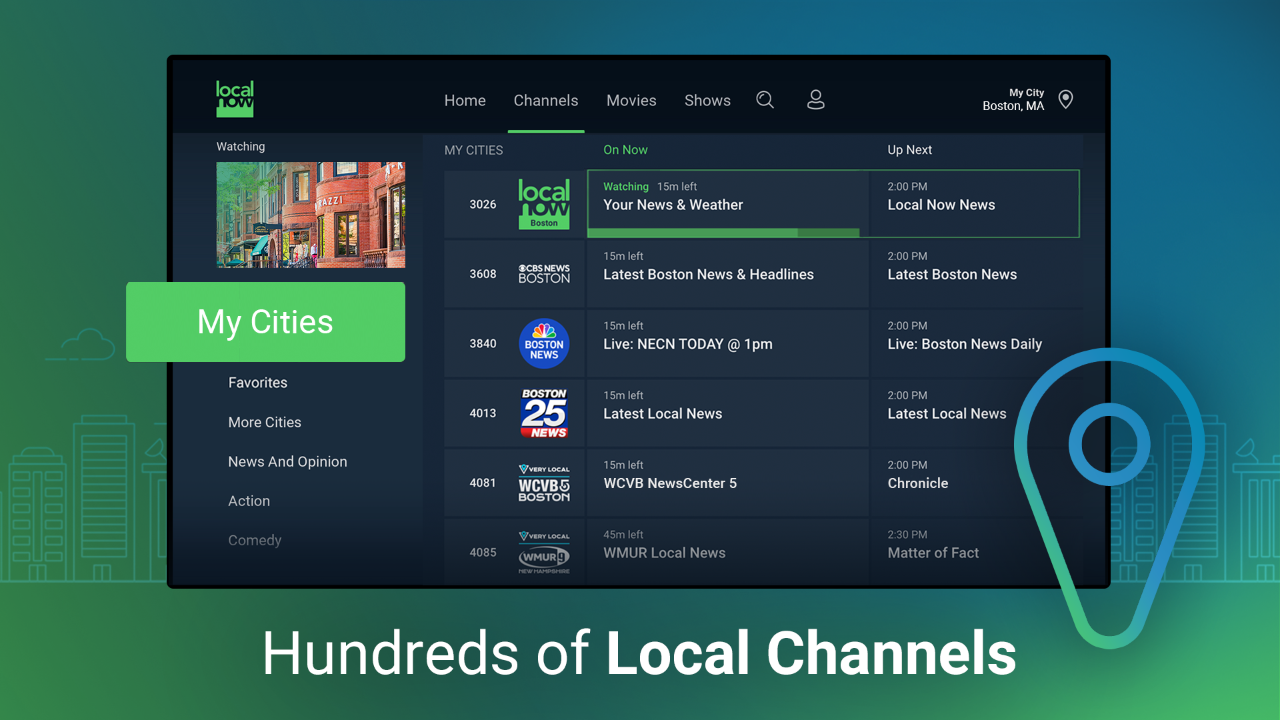Select Favorites in the sidebar
The width and height of the screenshot is (1280, 720).
(258, 382)
